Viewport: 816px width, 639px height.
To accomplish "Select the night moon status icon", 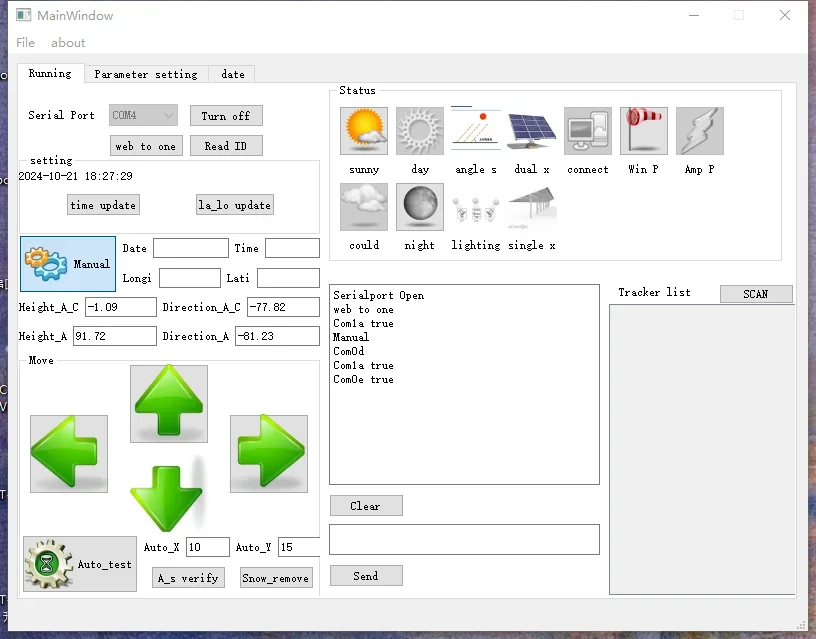I will pos(420,207).
